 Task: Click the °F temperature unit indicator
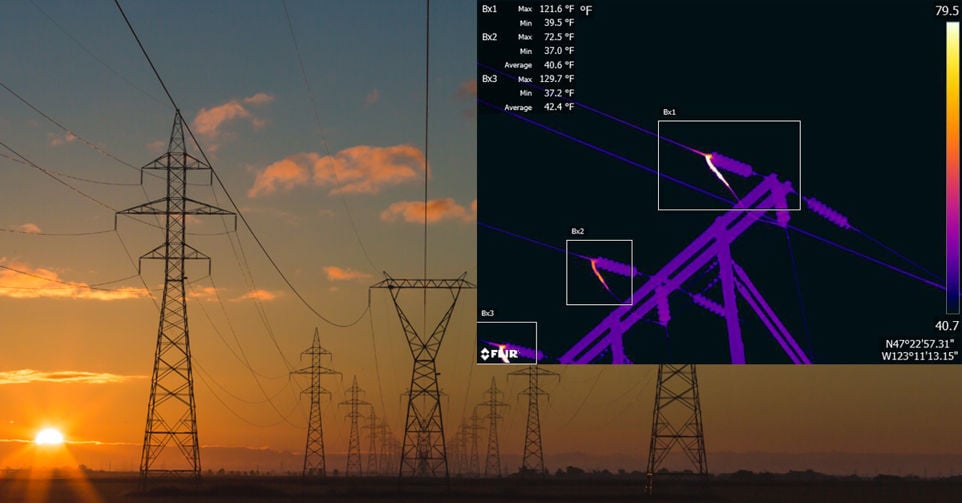point(585,10)
